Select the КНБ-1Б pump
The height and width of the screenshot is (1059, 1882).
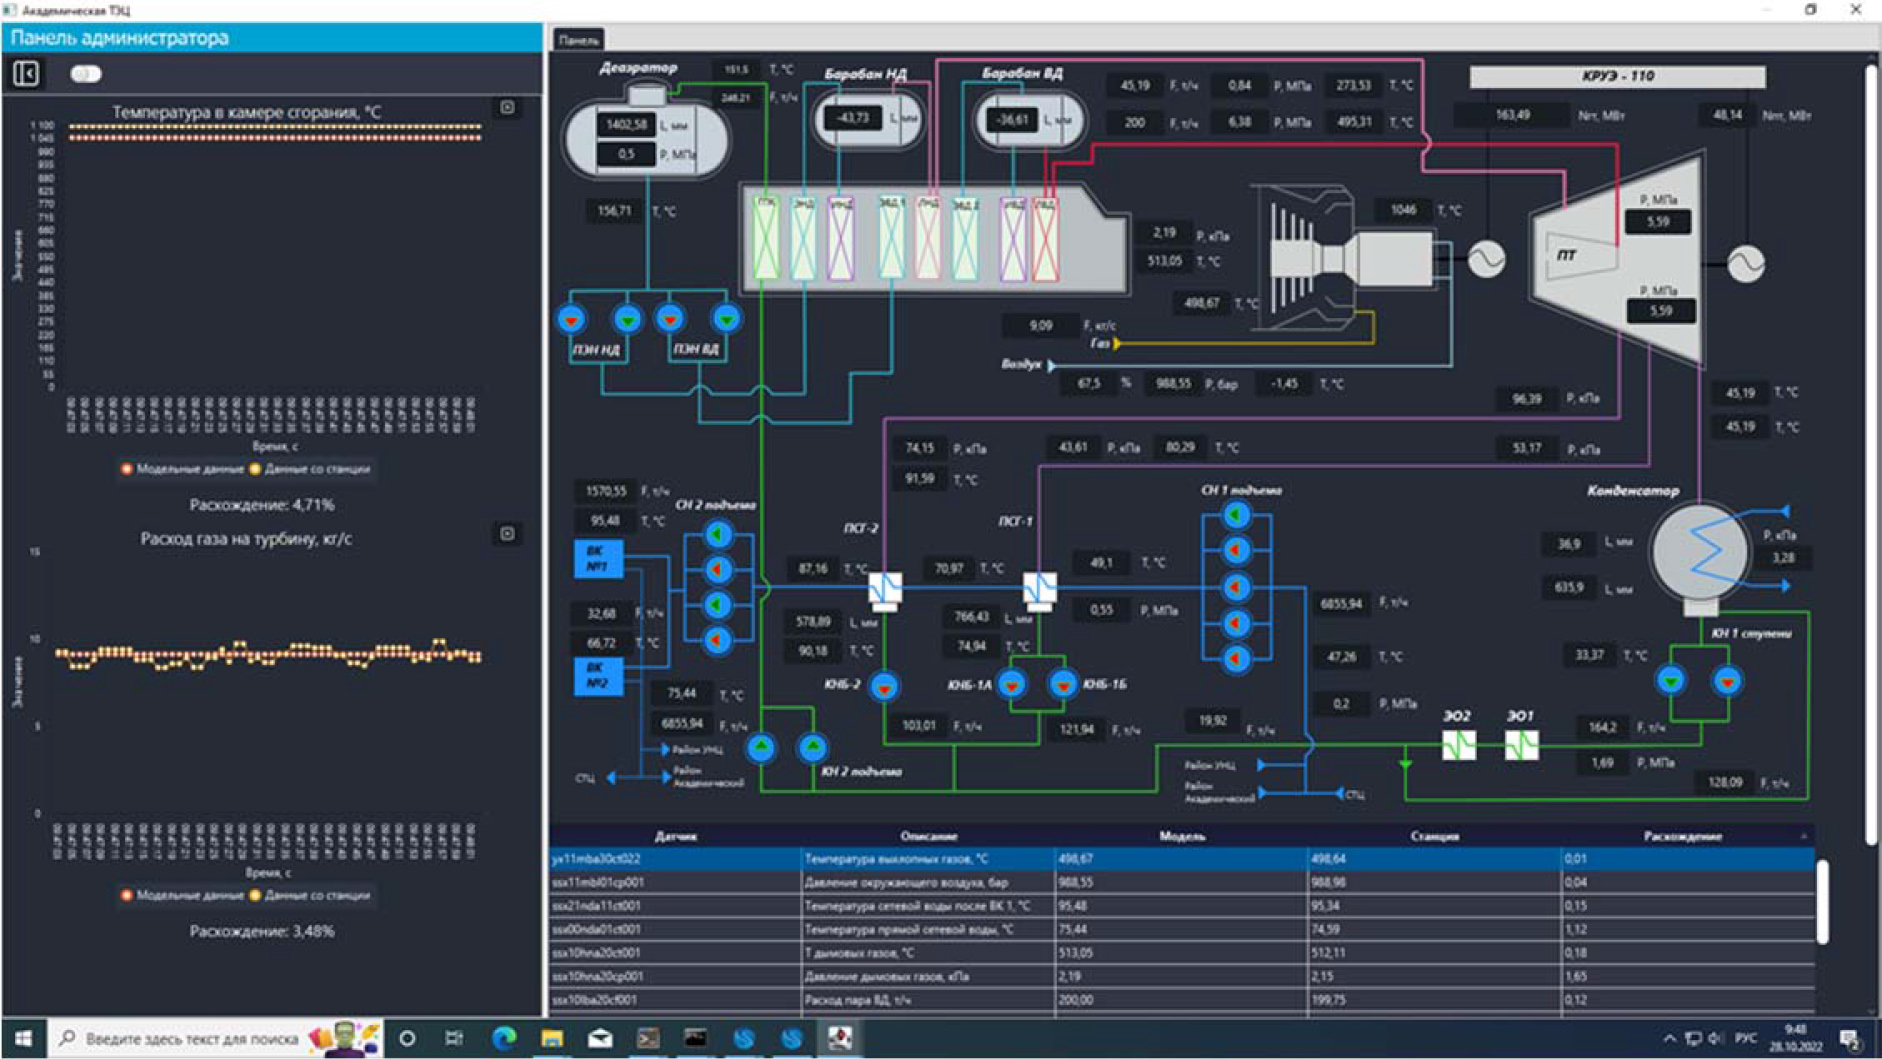click(1063, 685)
